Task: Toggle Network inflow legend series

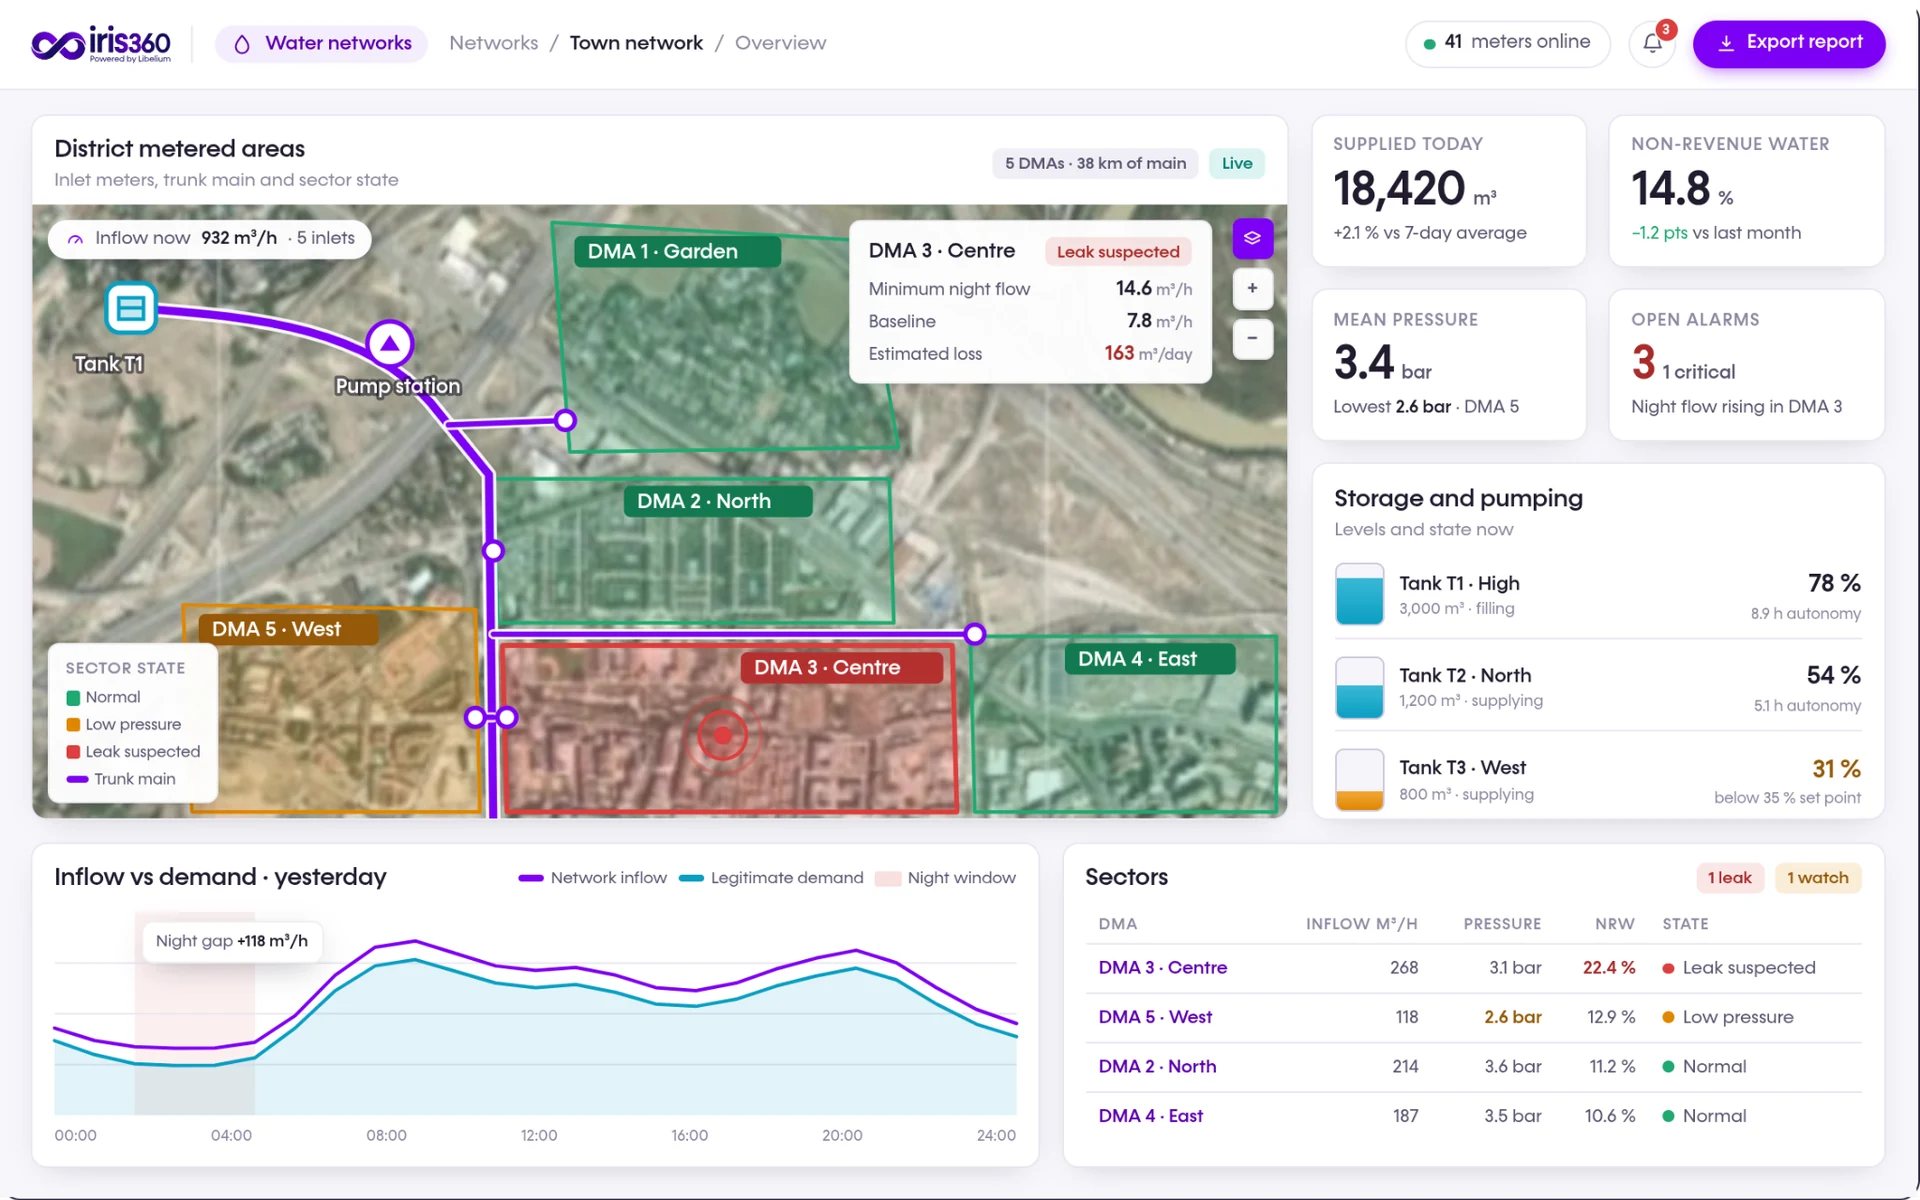Action: (593, 878)
